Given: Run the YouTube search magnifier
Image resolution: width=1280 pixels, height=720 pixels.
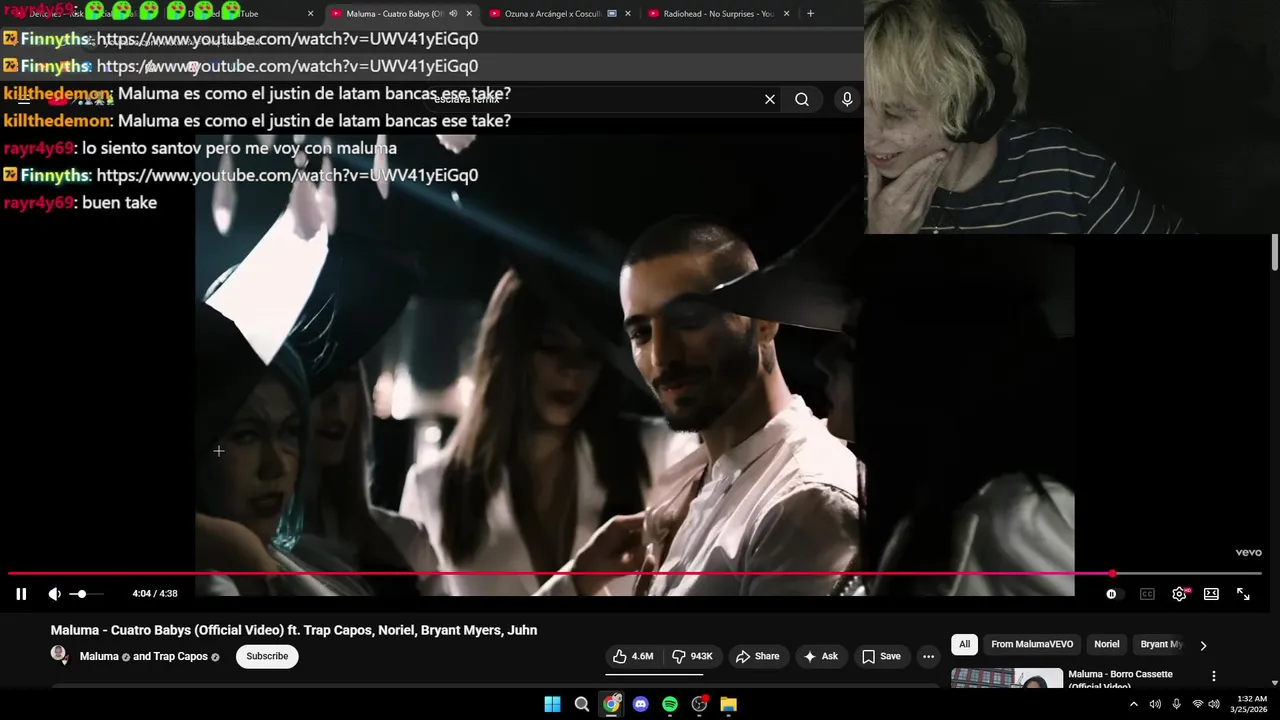Looking at the screenshot, I should [x=802, y=99].
